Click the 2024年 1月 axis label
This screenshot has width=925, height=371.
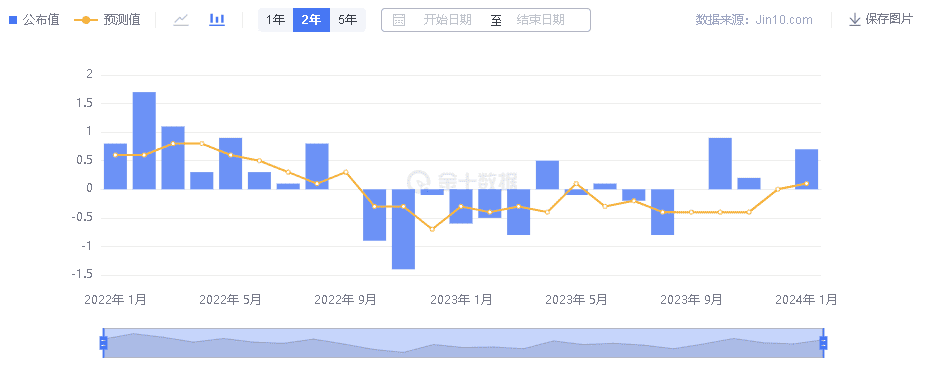(x=806, y=300)
